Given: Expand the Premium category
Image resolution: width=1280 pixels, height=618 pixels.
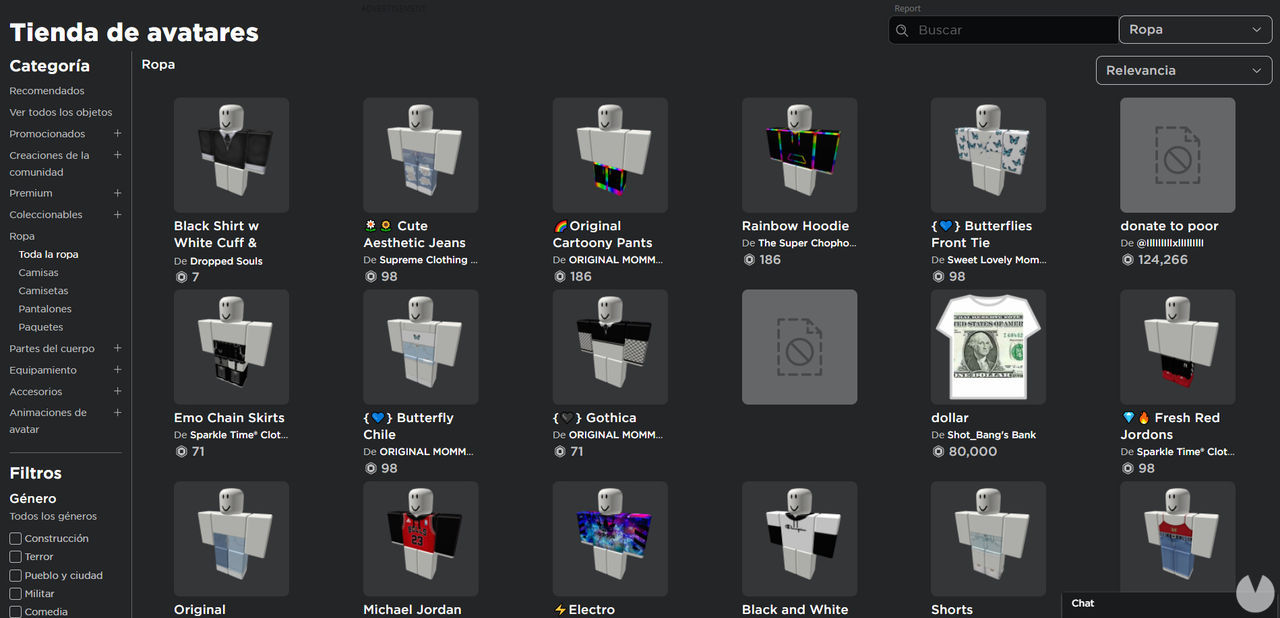Looking at the screenshot, I should click(117, 193).
